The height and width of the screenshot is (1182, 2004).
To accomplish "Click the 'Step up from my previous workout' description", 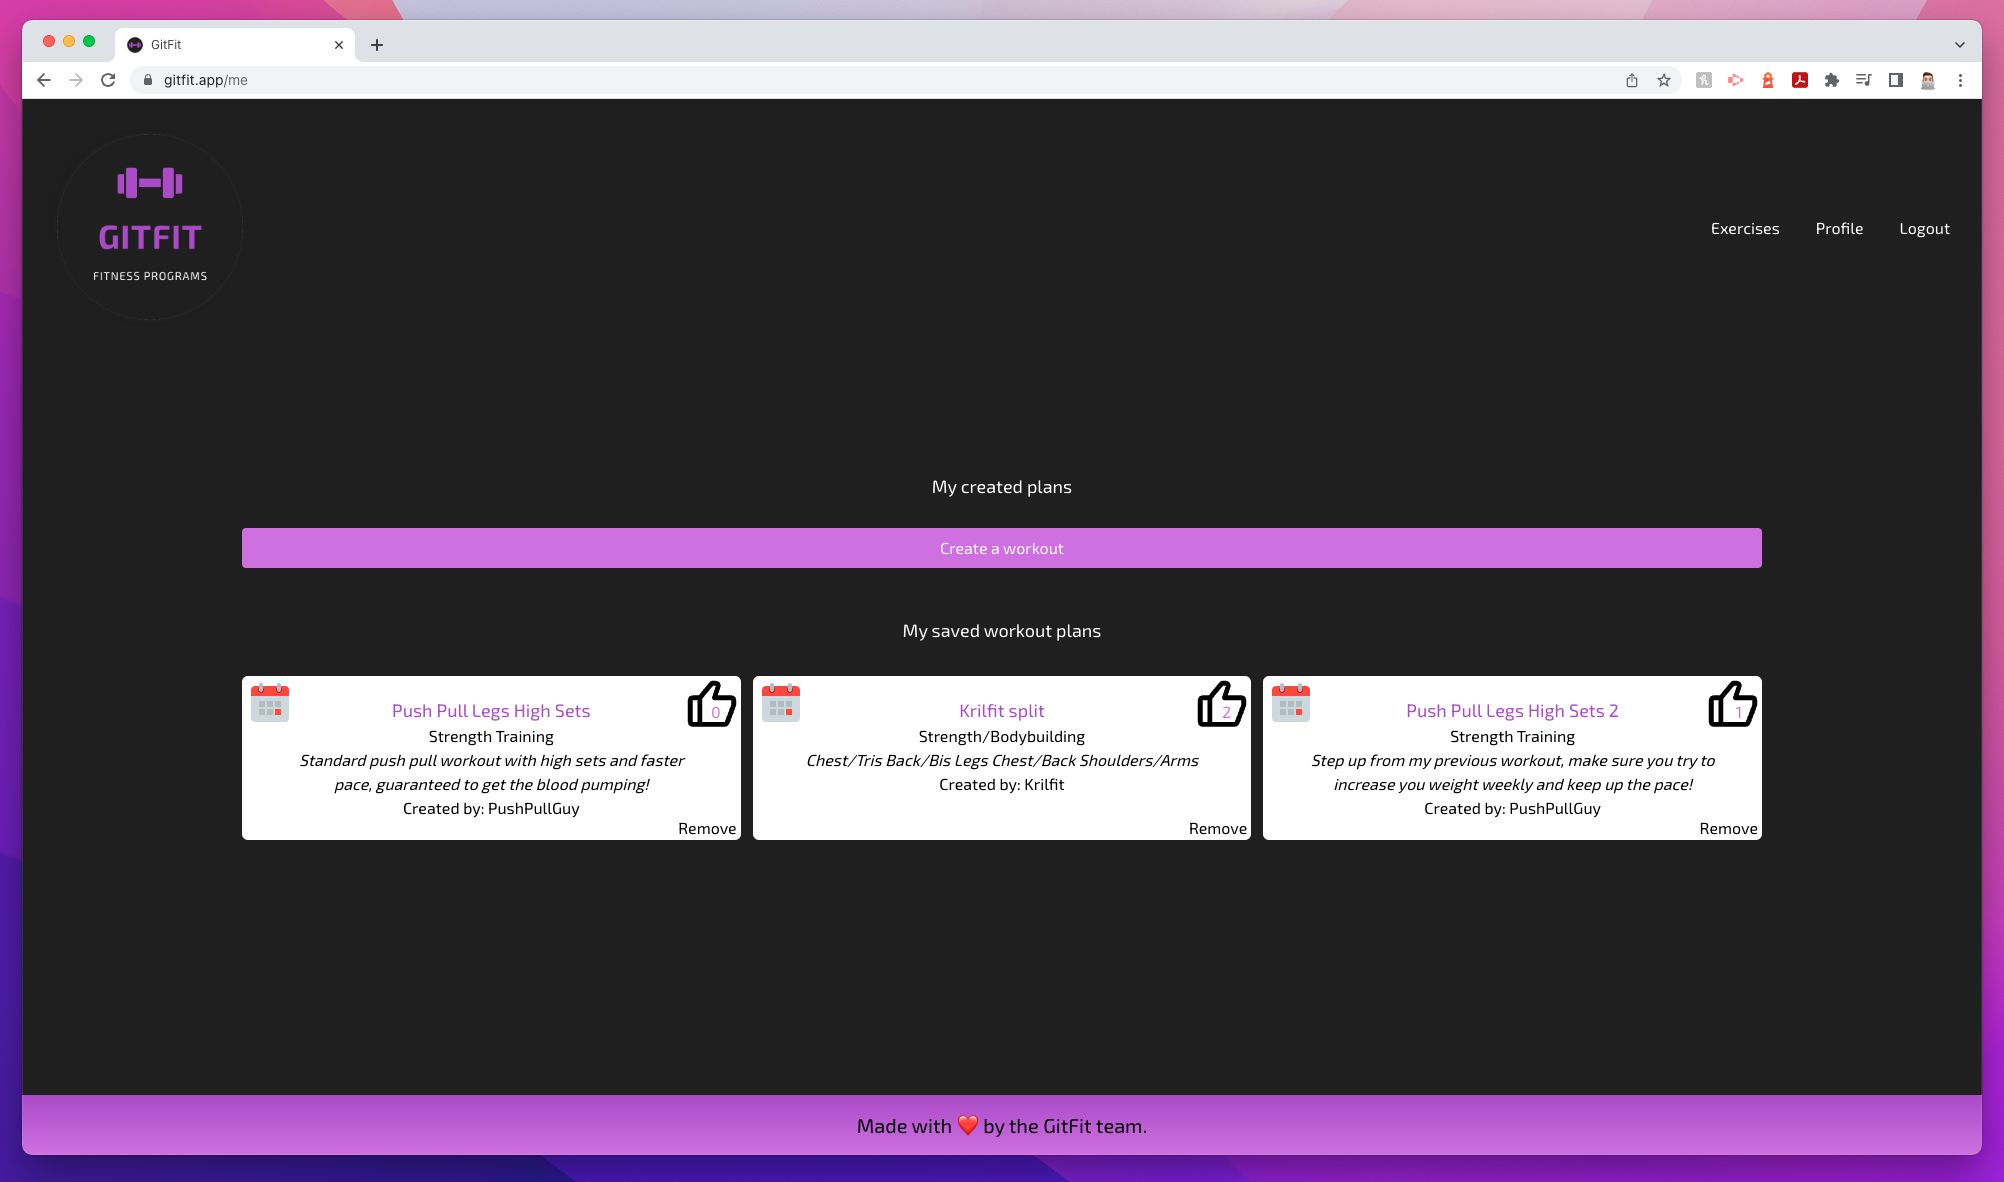I will pos(1512,773).
